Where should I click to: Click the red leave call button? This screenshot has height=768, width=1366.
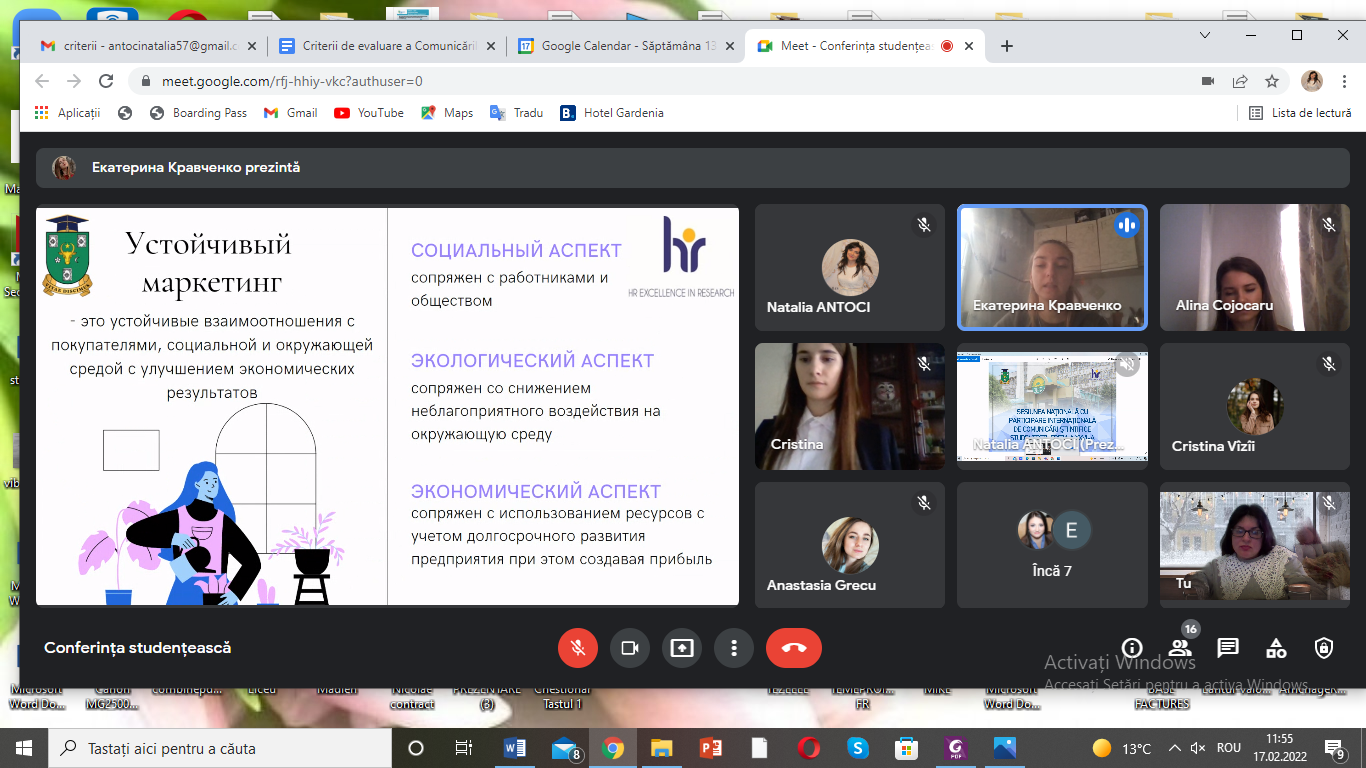pyautogui.click(x=794, y=648)
